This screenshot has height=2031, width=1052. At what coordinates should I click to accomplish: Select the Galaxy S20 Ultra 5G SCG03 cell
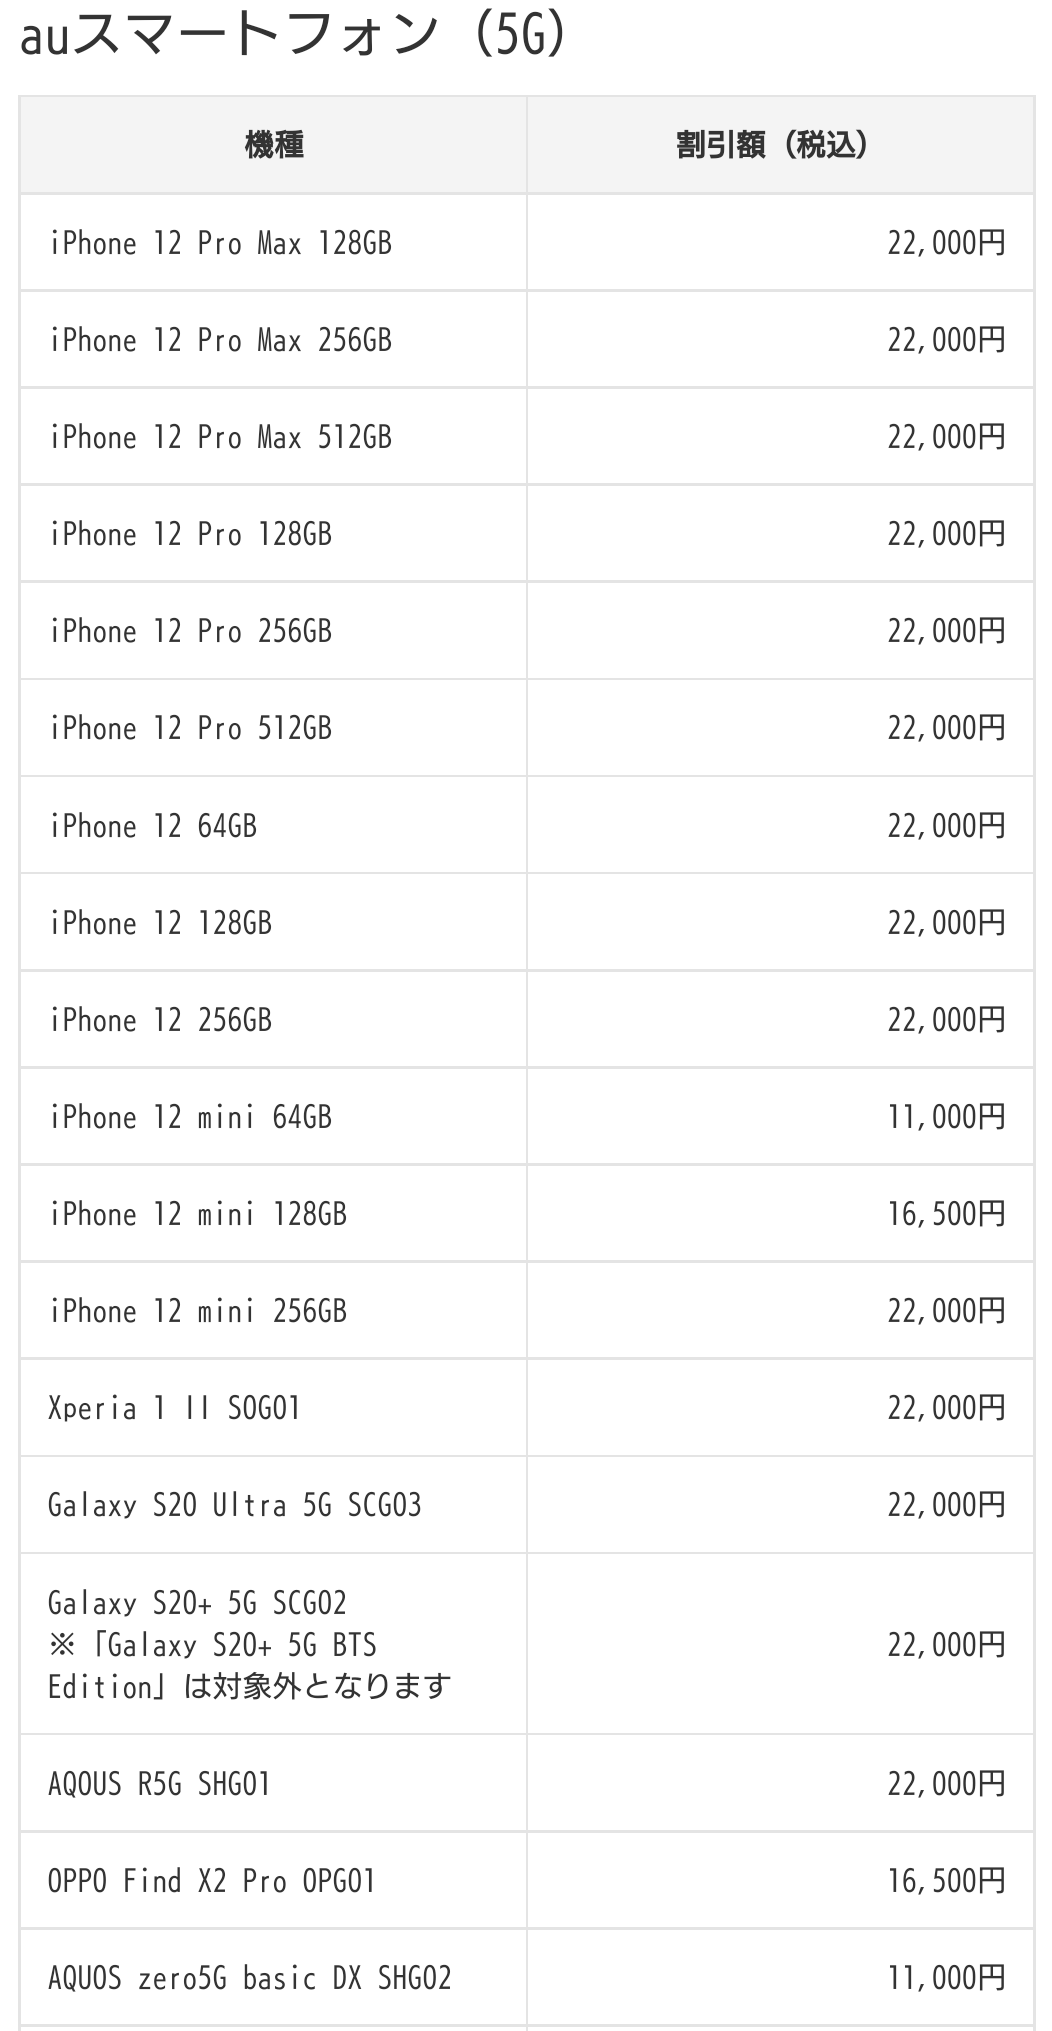tap(235, 1506)
